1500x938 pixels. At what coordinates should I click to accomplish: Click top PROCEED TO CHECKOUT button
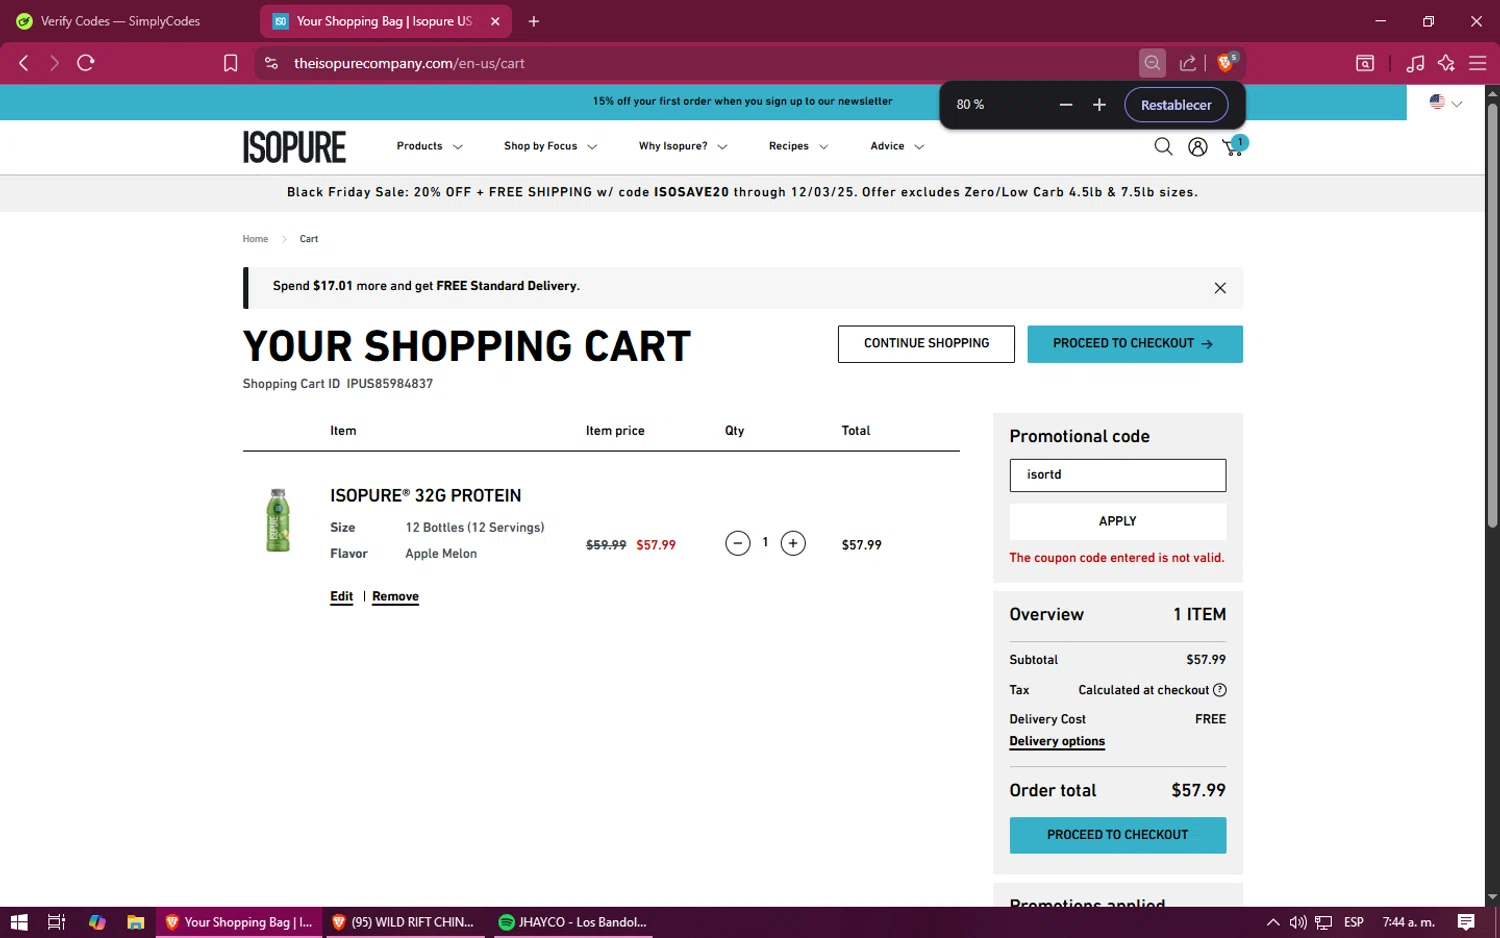click(1135, 344)
